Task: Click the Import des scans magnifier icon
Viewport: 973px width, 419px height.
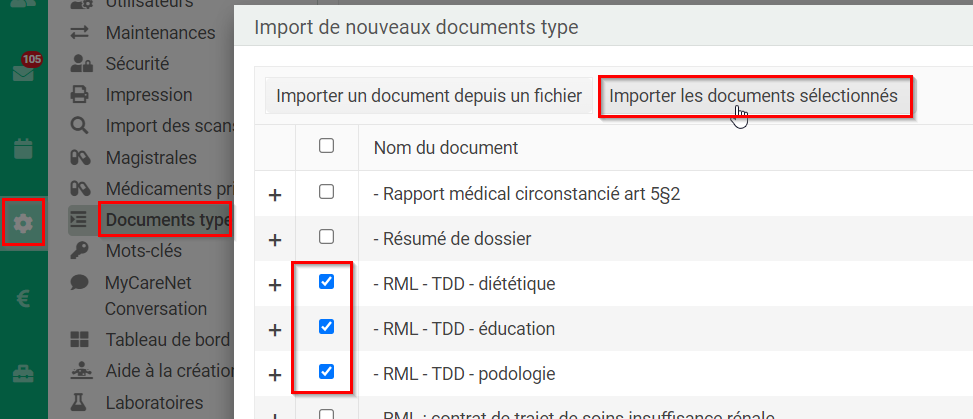Action: point(80,126)
